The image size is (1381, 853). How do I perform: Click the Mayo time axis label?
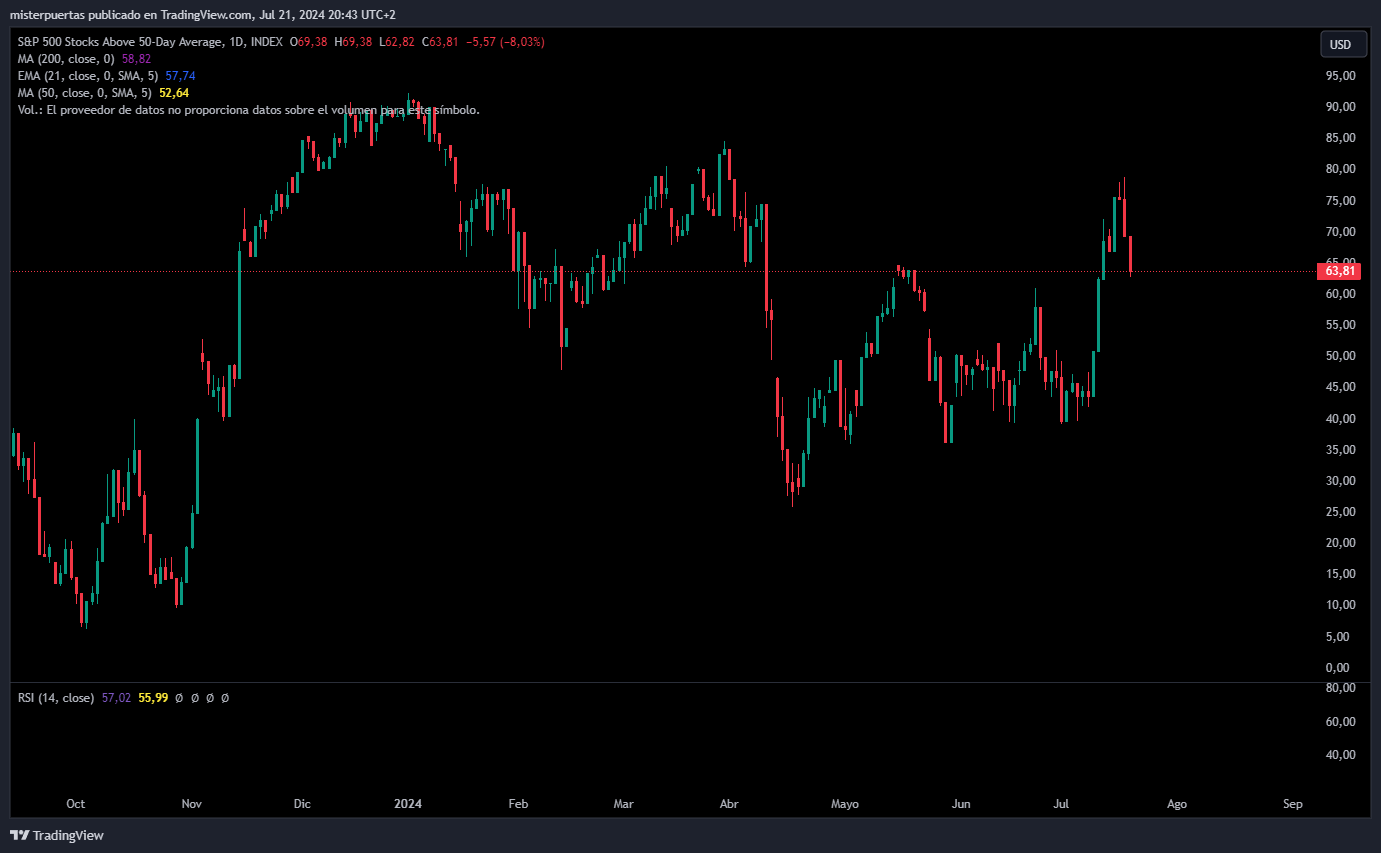[x=845, y=804]
